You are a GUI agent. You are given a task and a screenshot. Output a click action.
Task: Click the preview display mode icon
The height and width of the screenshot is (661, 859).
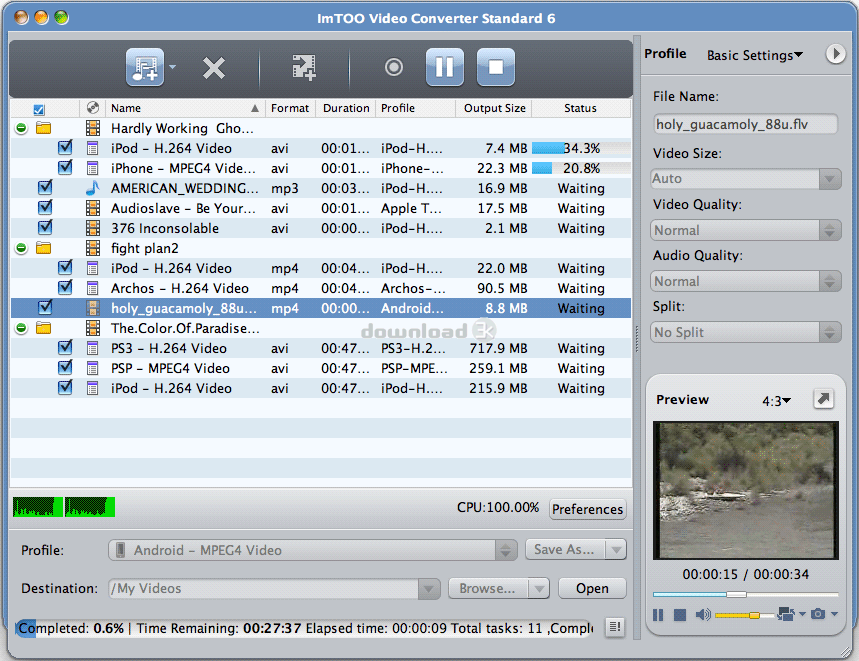click(x=786, y=614)
